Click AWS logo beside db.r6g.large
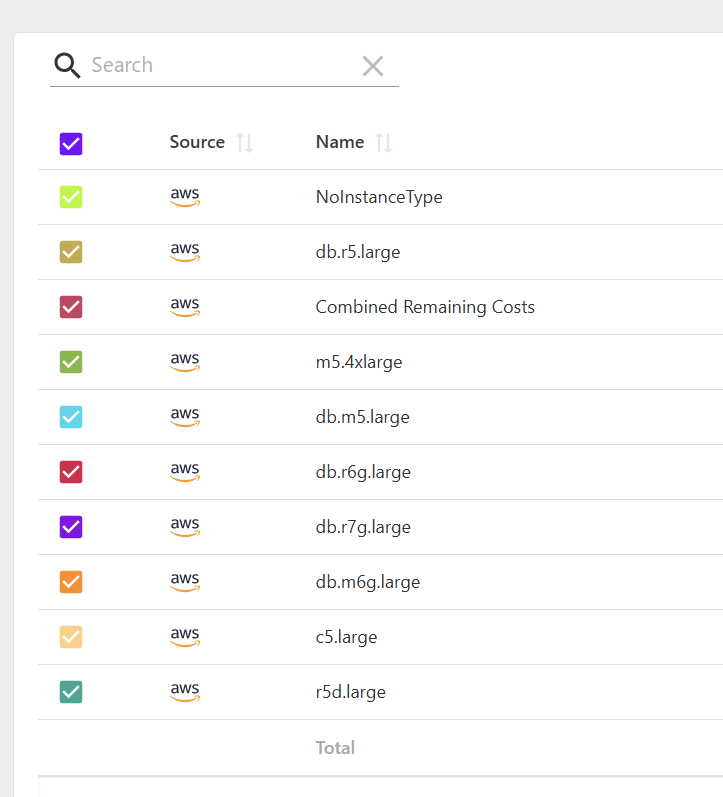723x797 pixels. tap(185, 472)
